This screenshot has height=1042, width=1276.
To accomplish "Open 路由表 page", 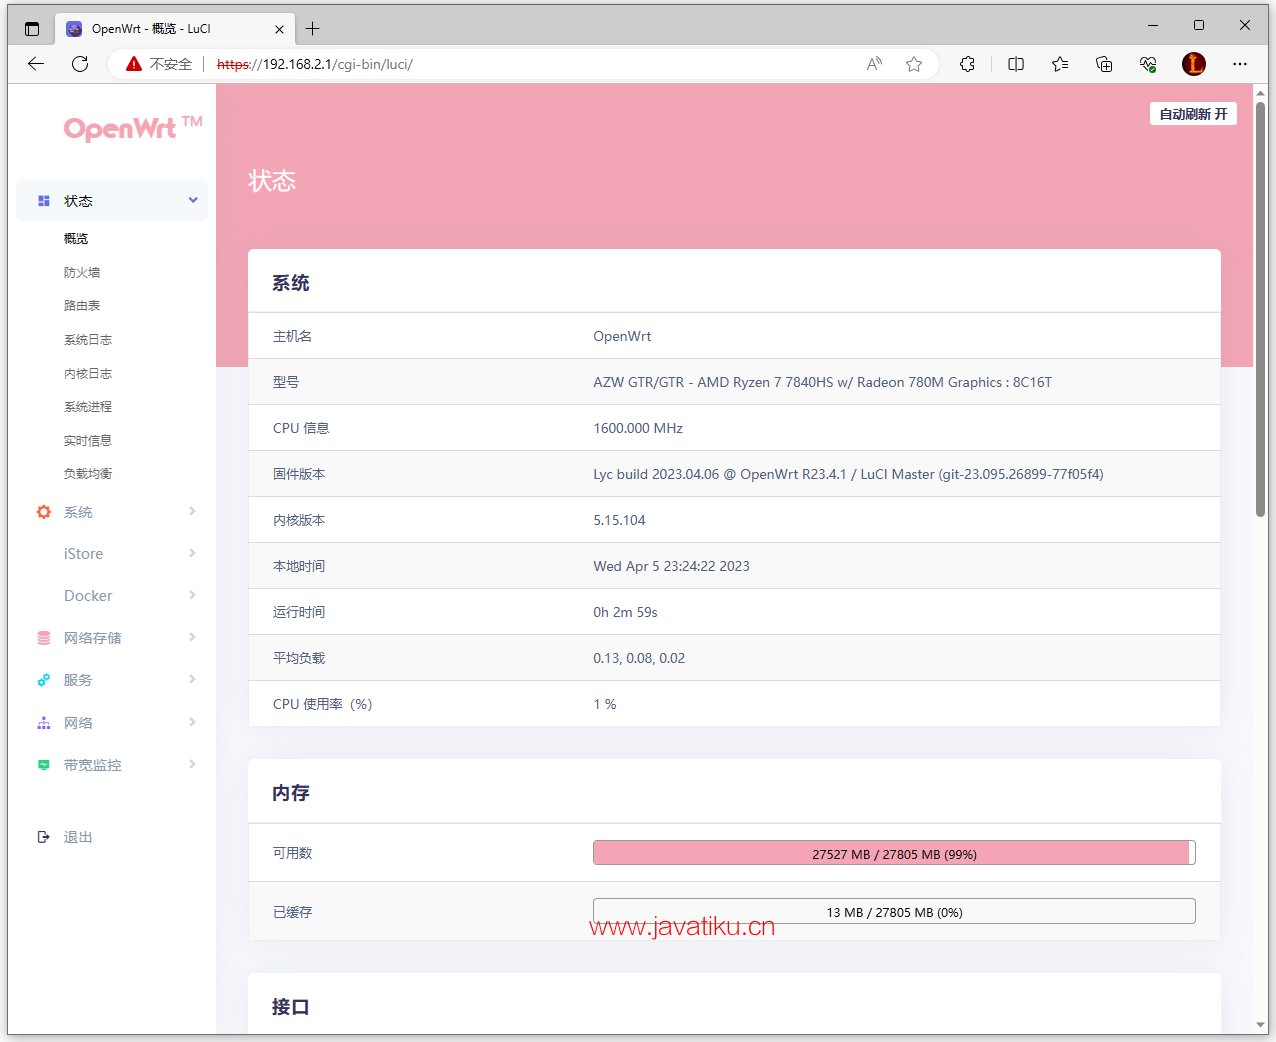I will 82,306.
